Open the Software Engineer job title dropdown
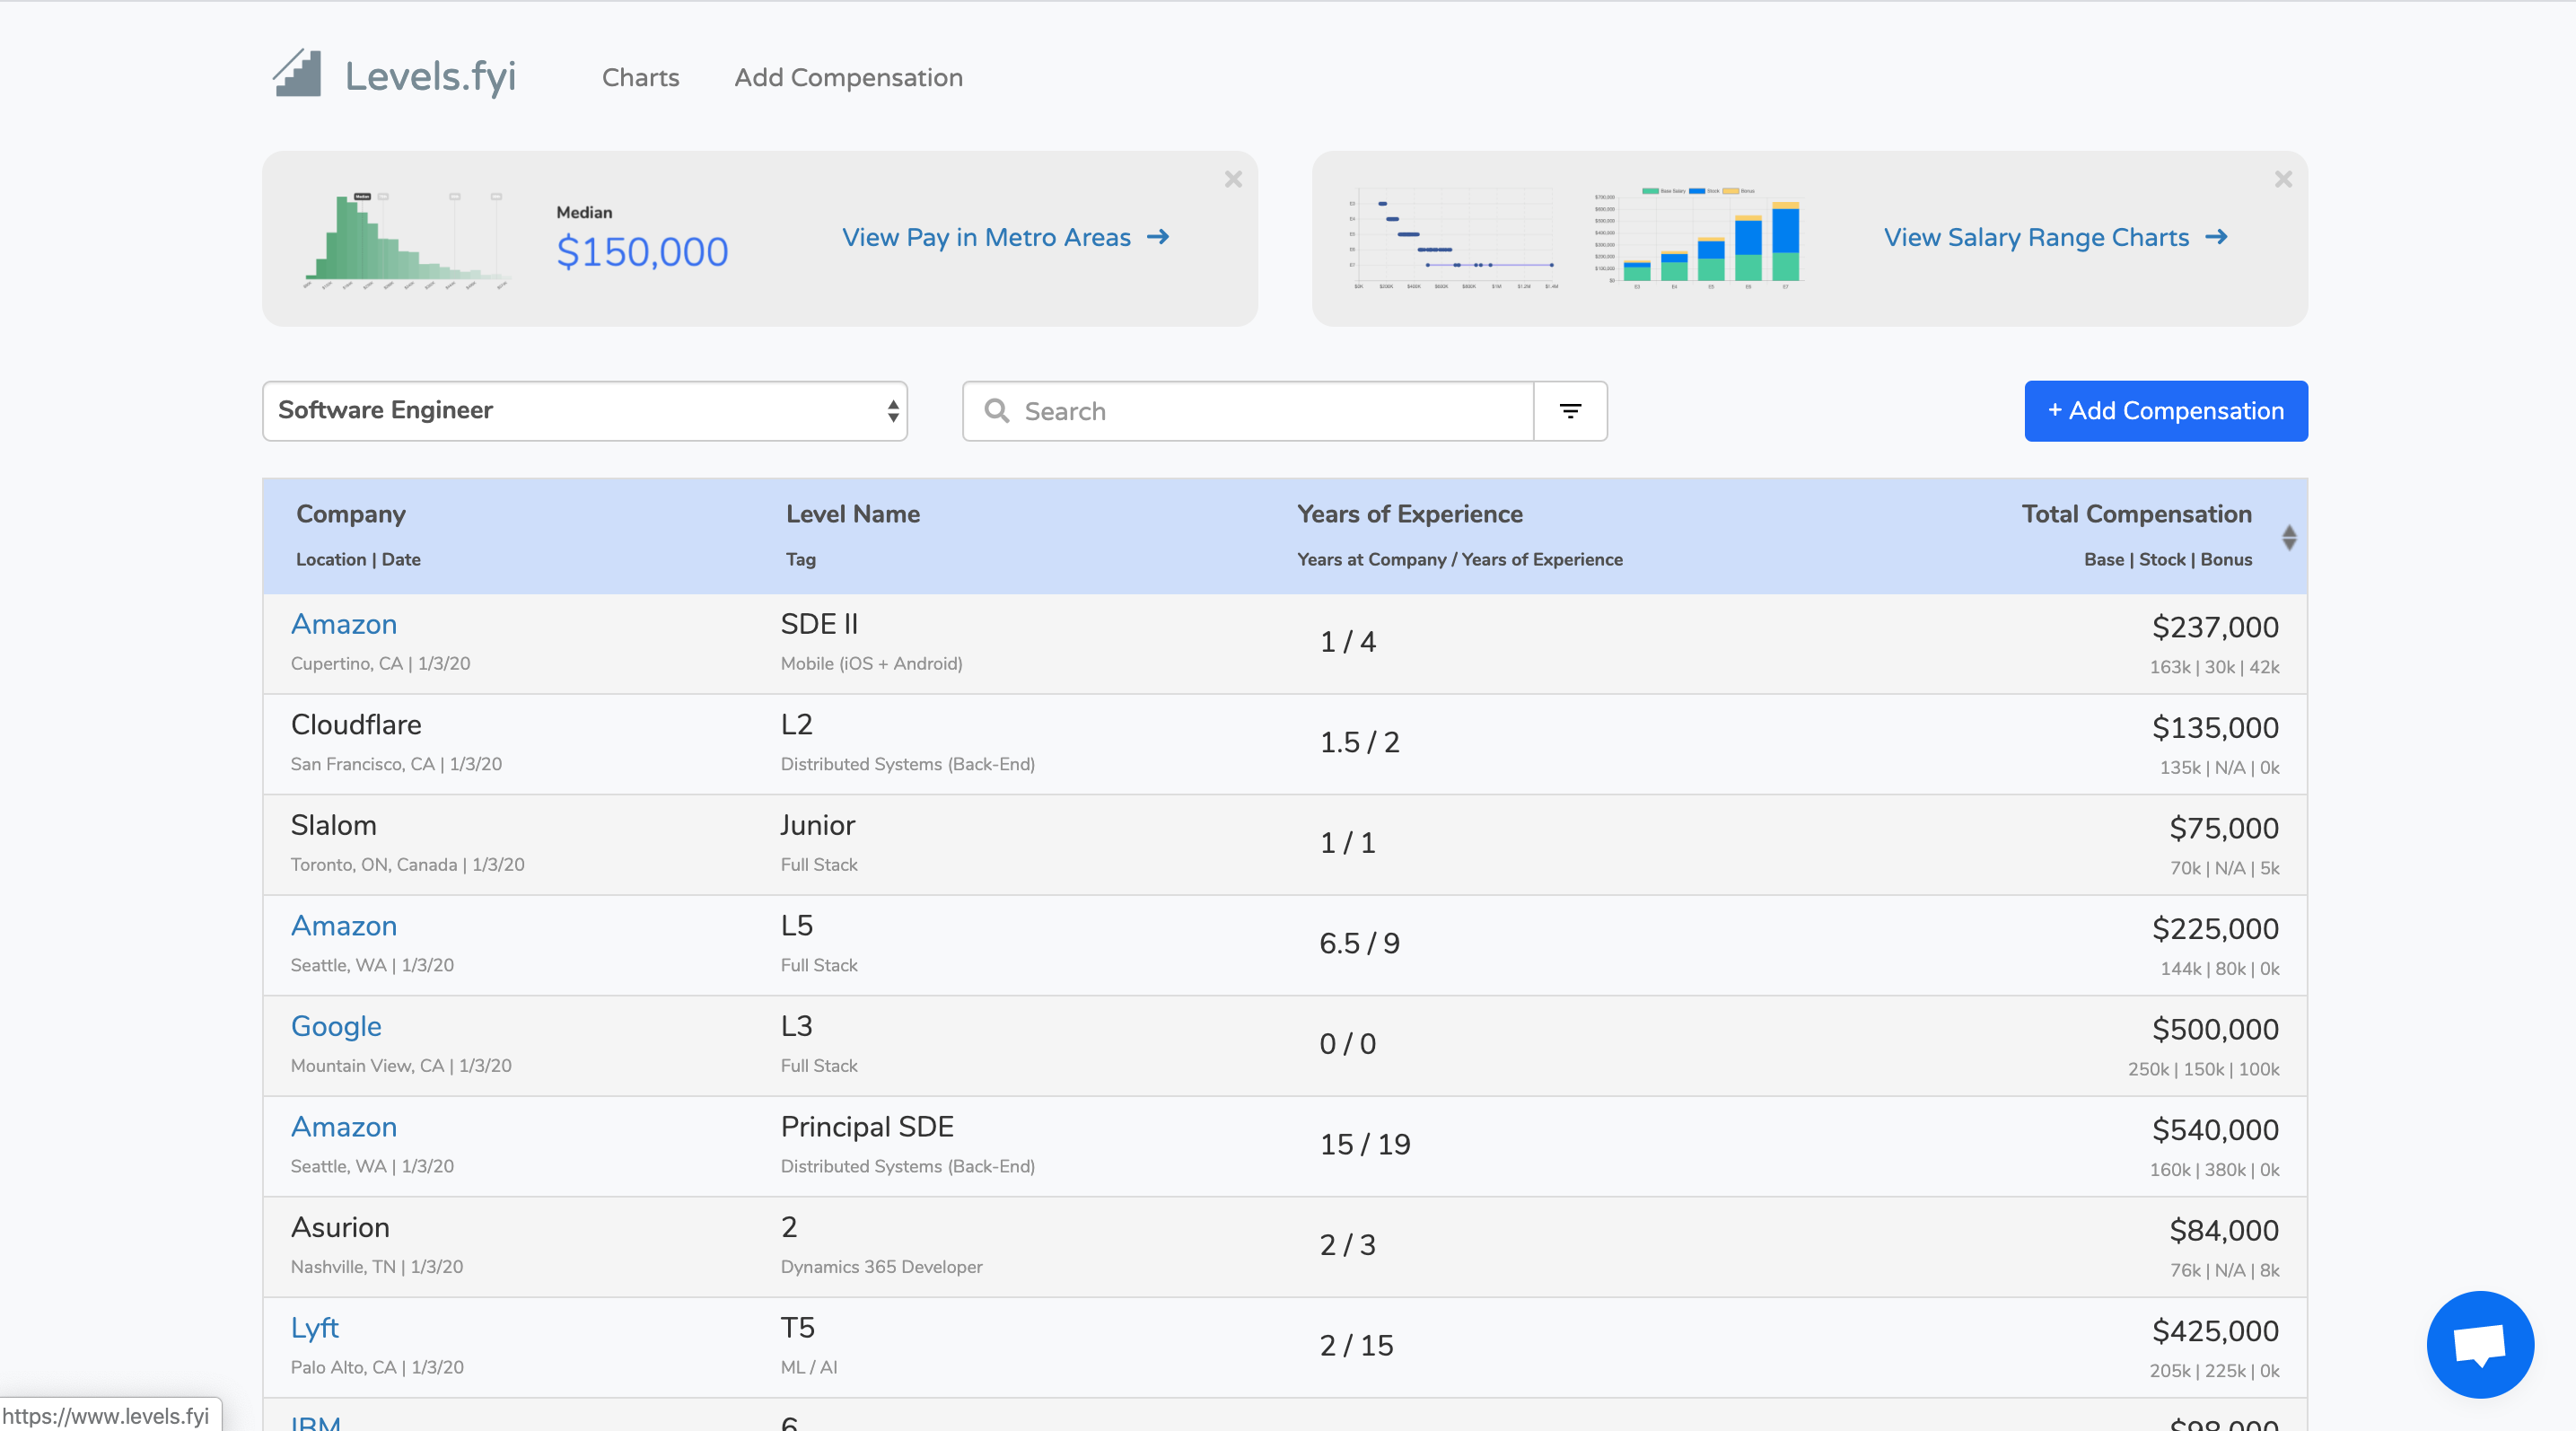The image size is (2576, 1431). 584,411
